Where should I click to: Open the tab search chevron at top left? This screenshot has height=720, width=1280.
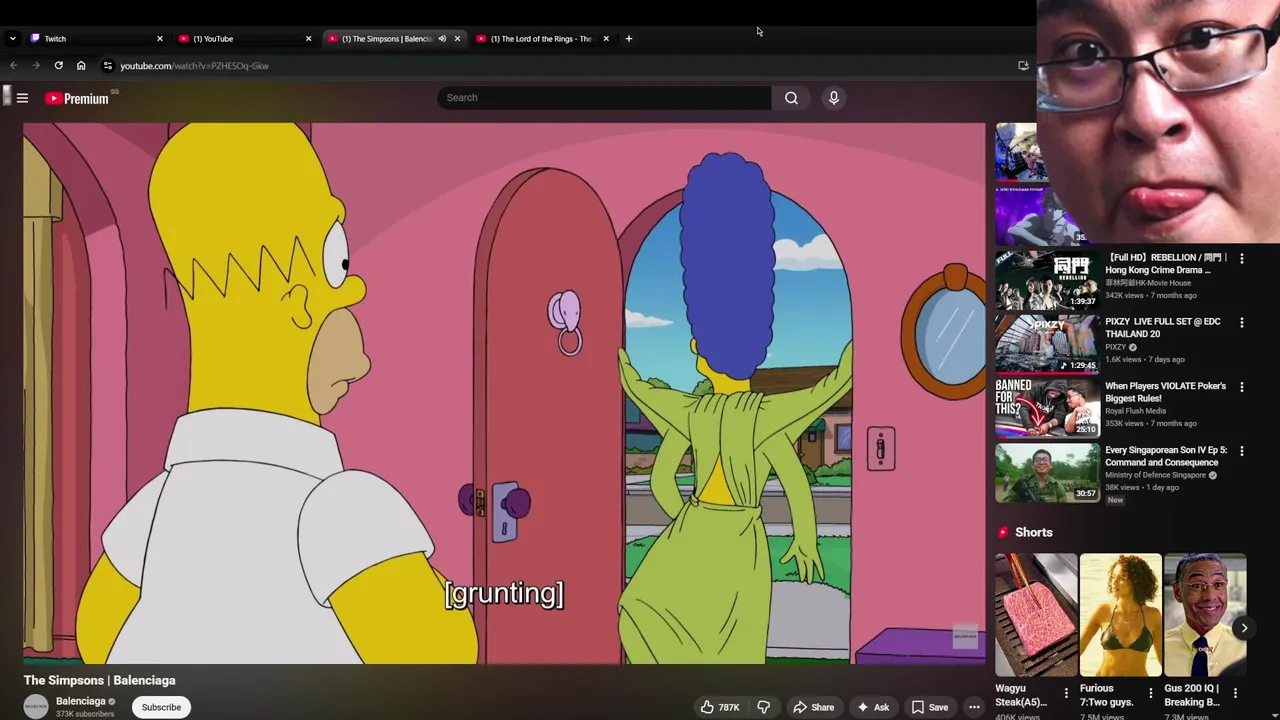point(12,39)
